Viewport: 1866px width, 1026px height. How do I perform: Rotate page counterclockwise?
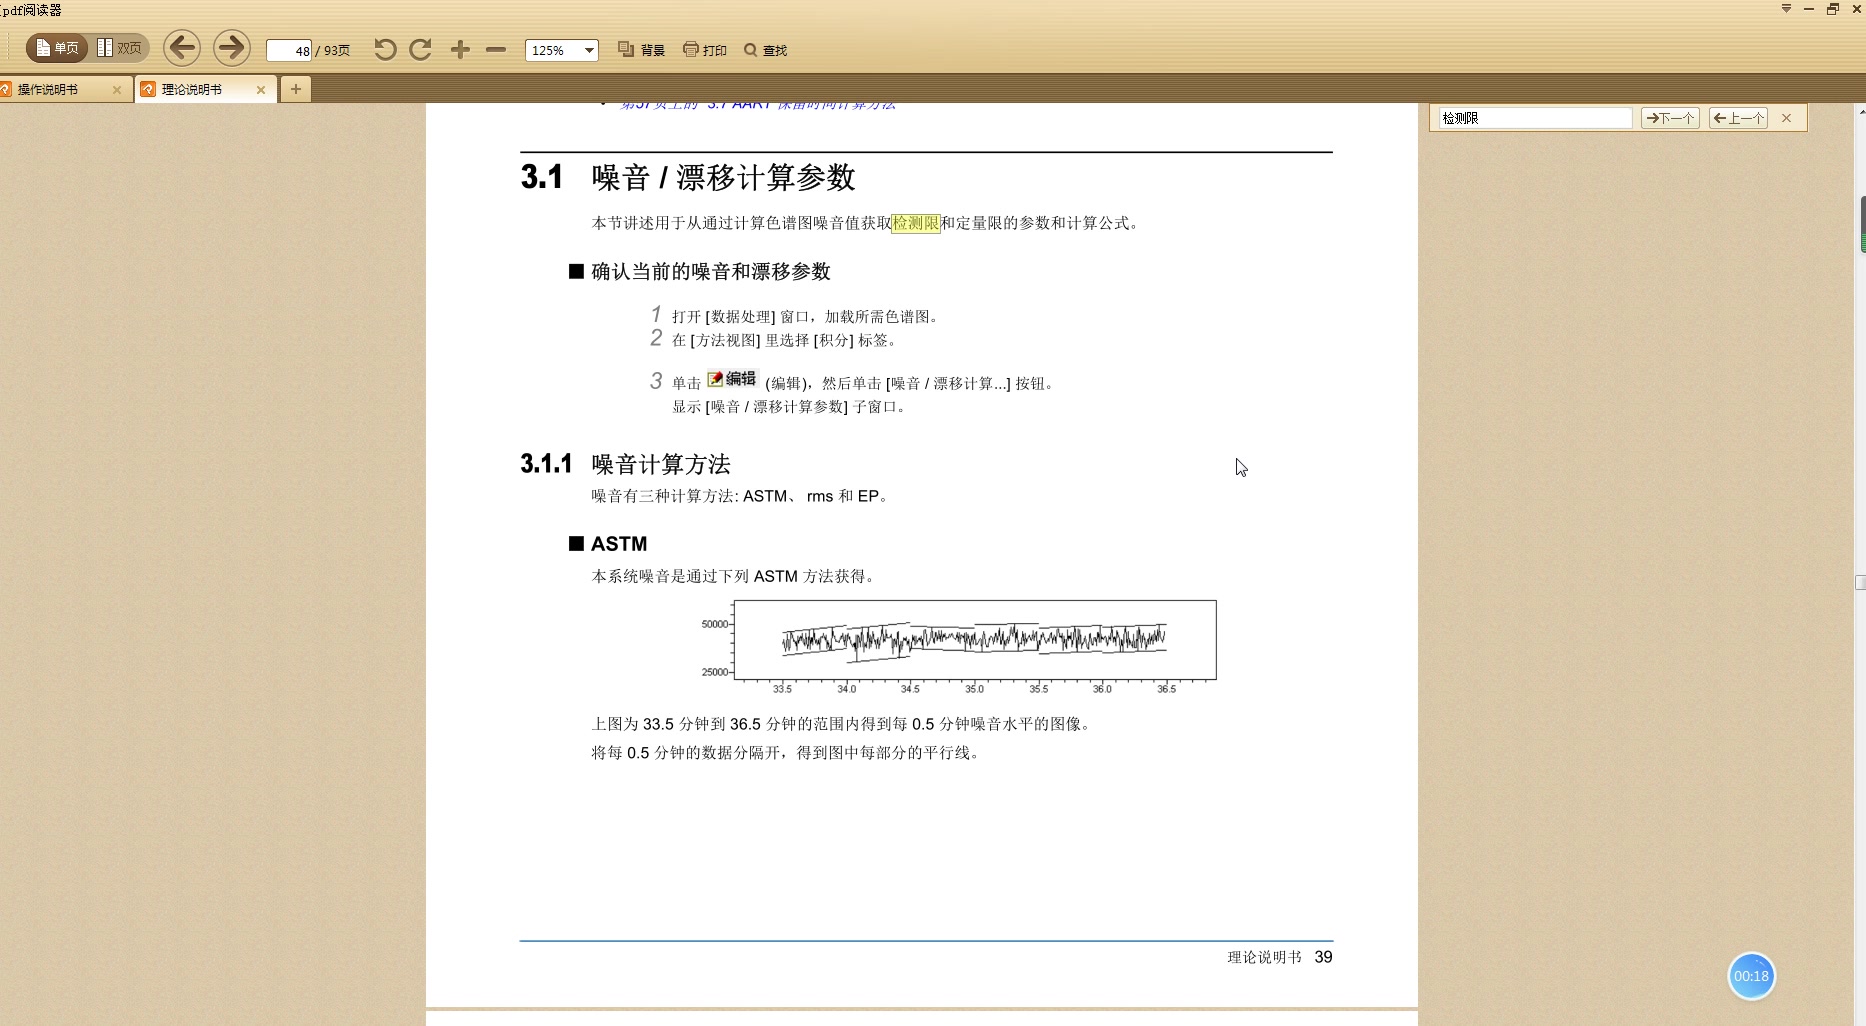pos(385,49)
